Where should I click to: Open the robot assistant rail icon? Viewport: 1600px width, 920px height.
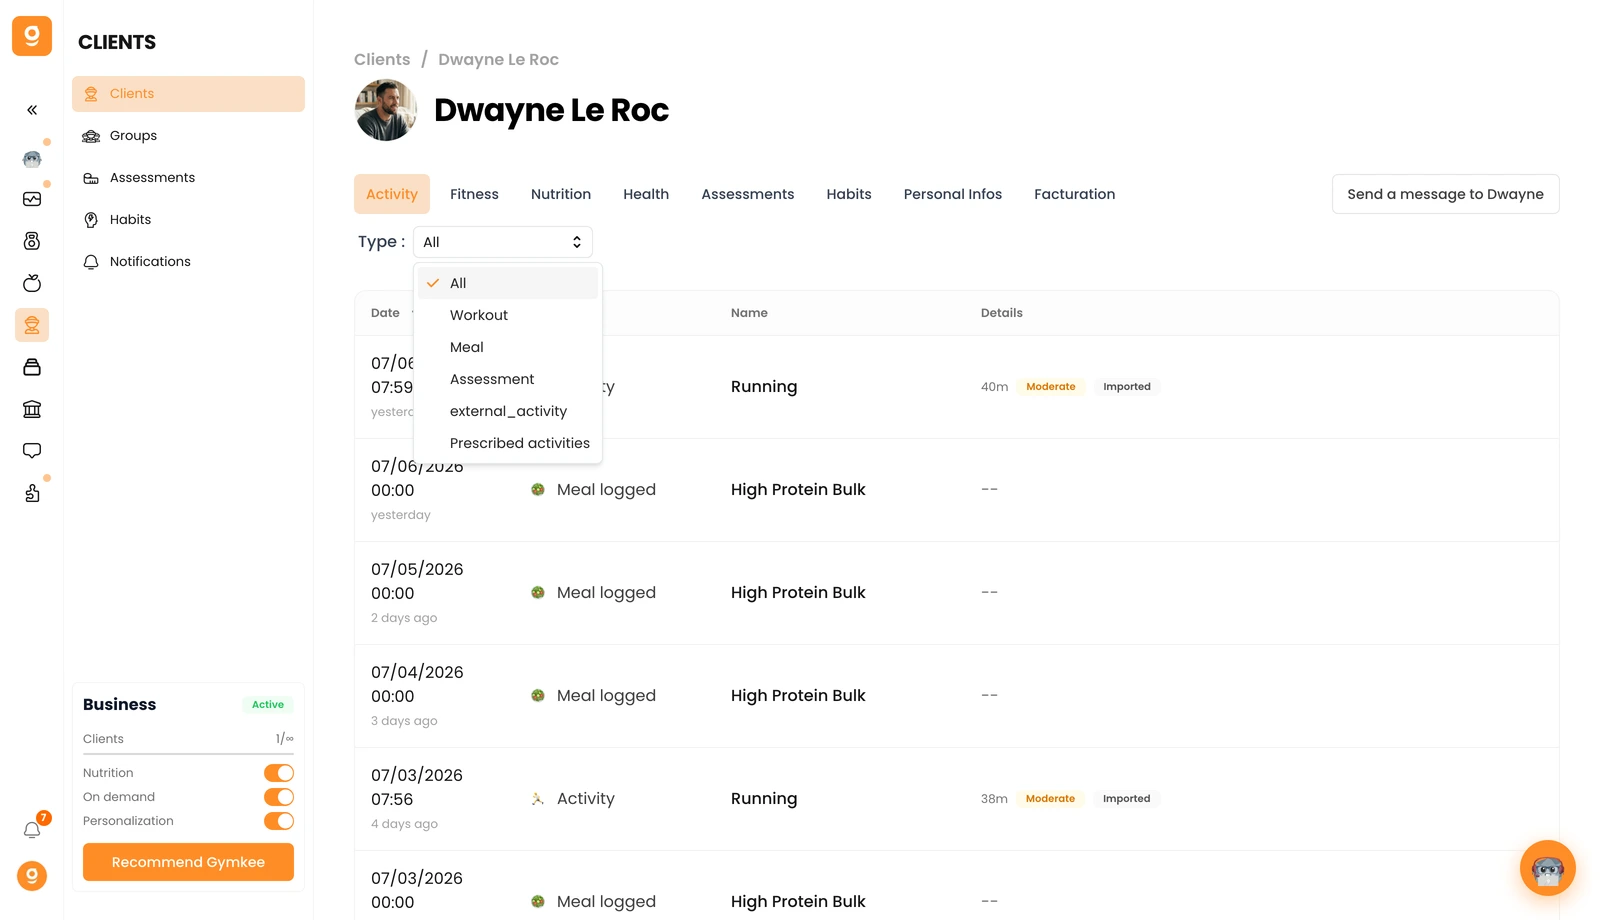32,158
